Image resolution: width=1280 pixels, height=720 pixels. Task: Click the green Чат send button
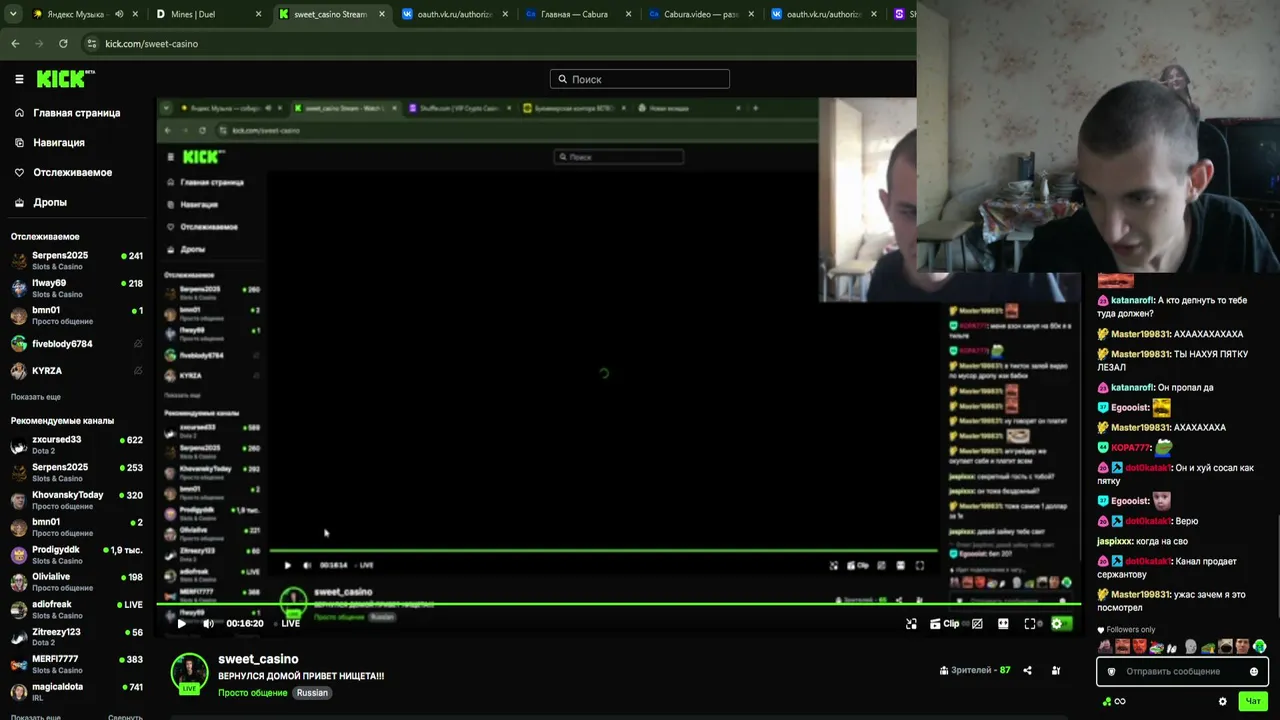pyautogui.click(x=1252, y=701)
